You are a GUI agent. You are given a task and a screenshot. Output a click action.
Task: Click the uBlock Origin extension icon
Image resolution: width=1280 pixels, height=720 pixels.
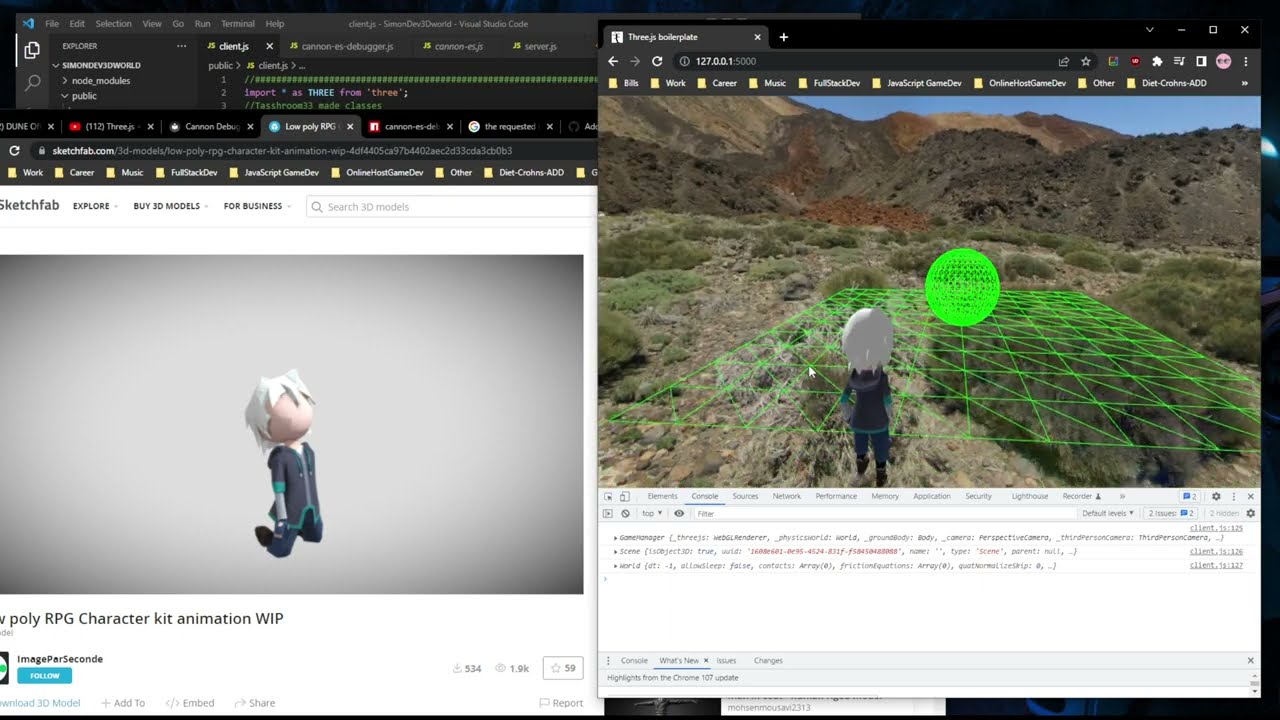[x=1135, y=61]
